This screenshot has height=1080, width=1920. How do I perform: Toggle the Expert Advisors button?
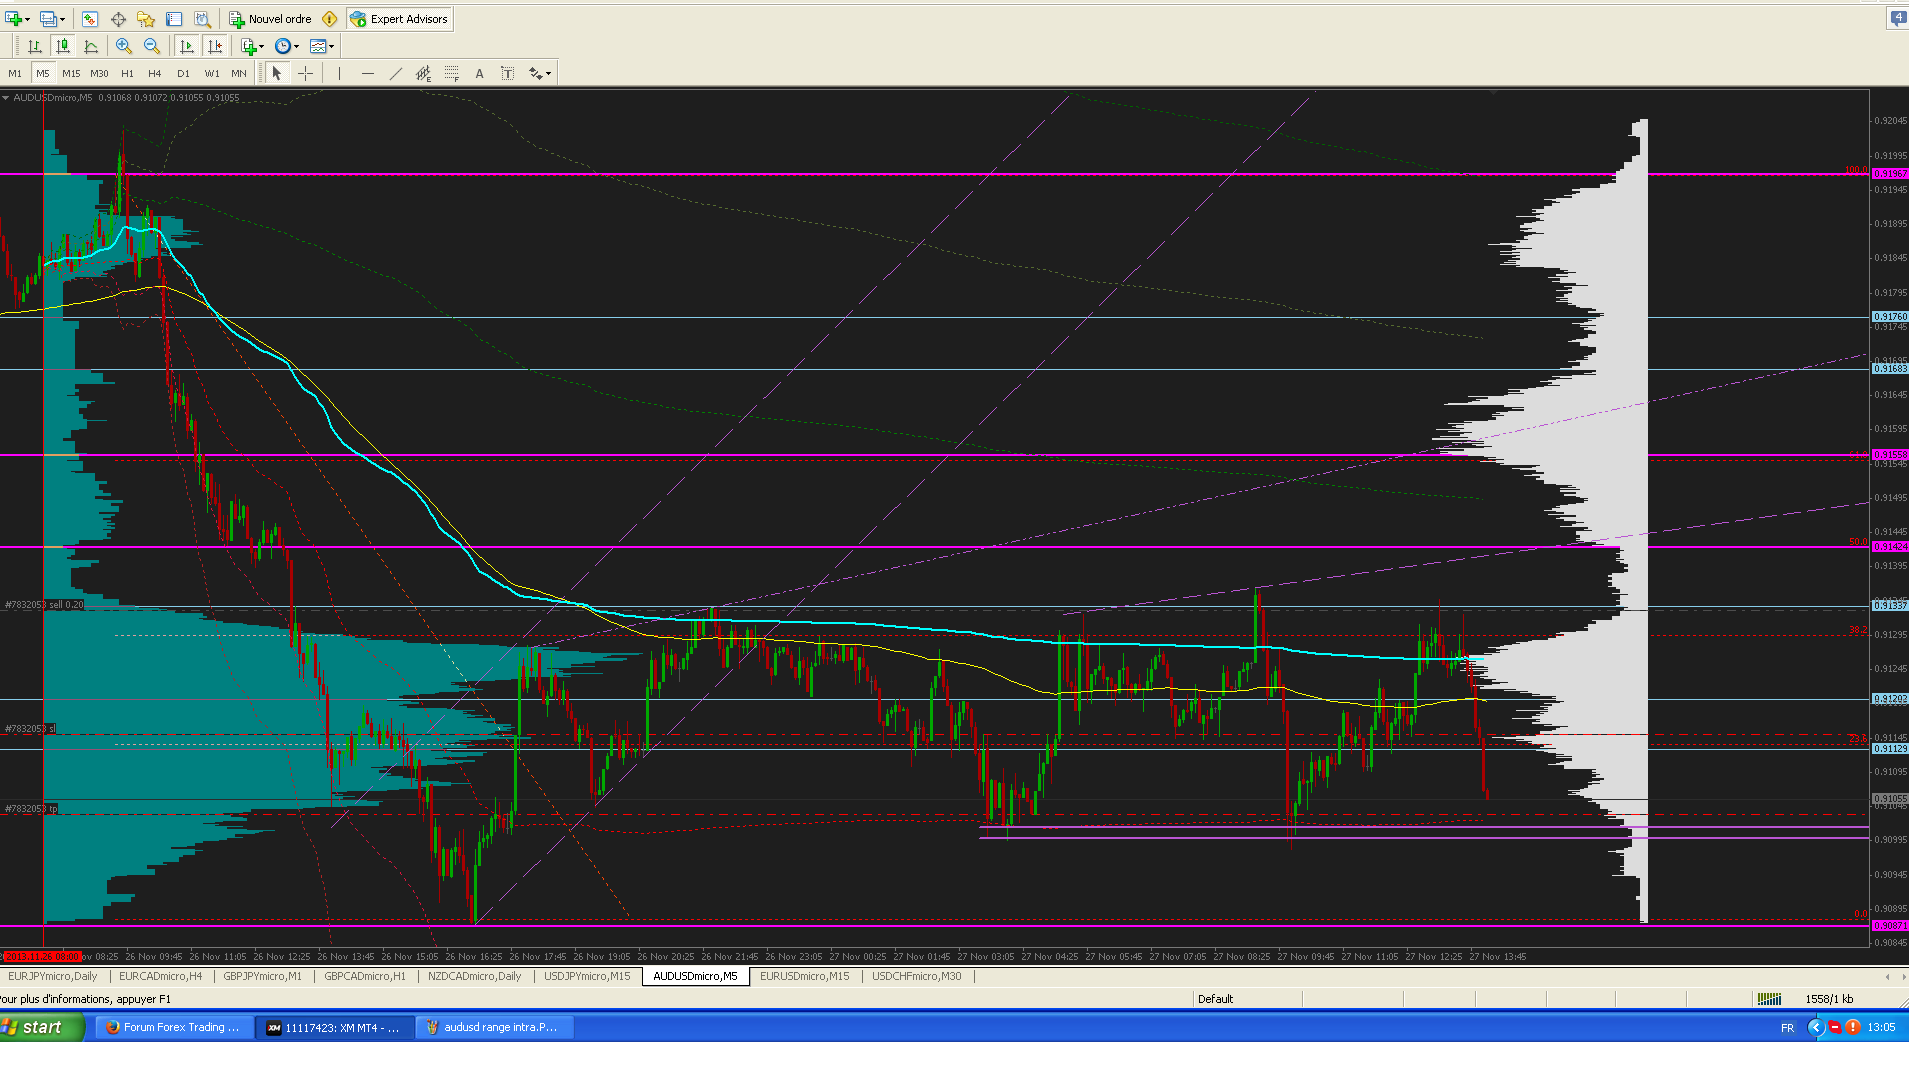pyautogui.click(x=399, y=19)
